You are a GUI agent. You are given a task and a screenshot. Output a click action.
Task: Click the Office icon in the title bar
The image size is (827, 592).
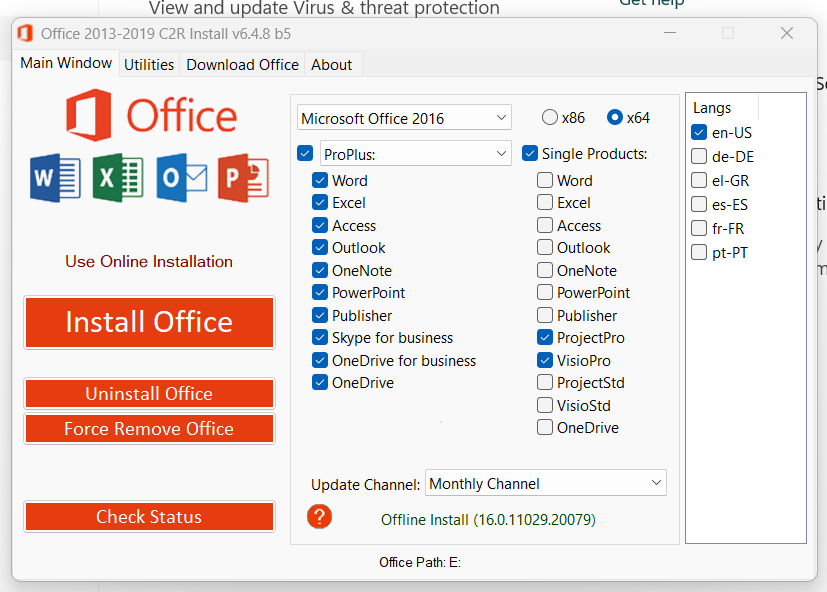click(x=25, y=33)
